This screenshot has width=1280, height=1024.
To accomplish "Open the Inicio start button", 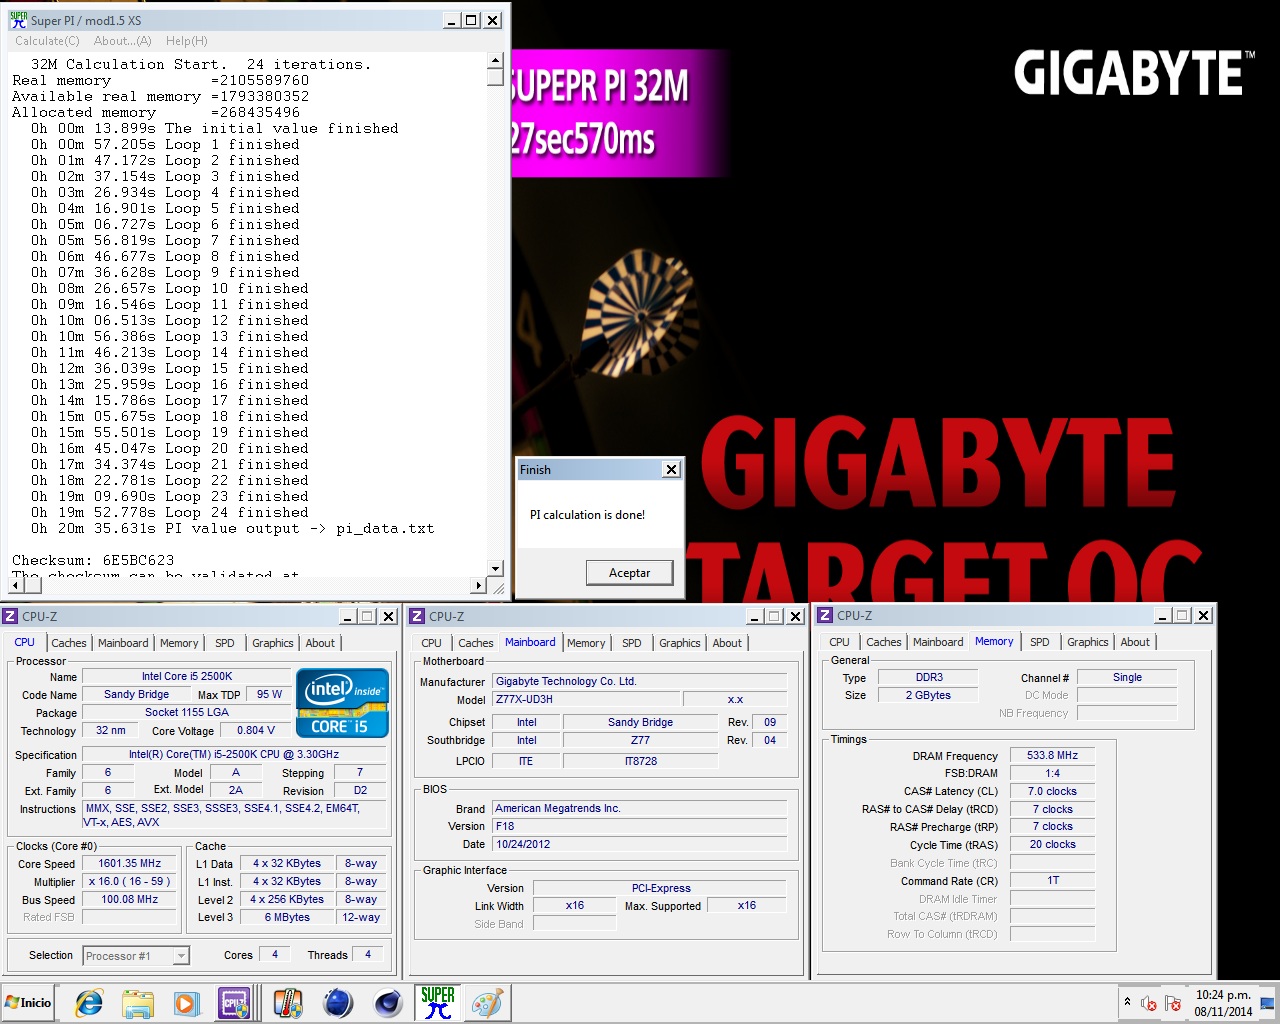I will coord(29,1002).
